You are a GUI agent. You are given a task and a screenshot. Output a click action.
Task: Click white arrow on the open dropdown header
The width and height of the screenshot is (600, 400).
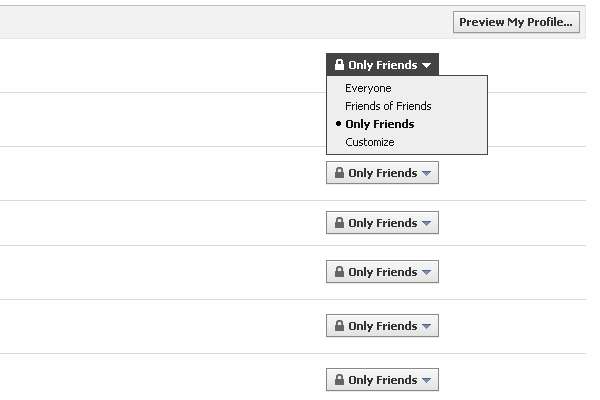click(427, 65)
